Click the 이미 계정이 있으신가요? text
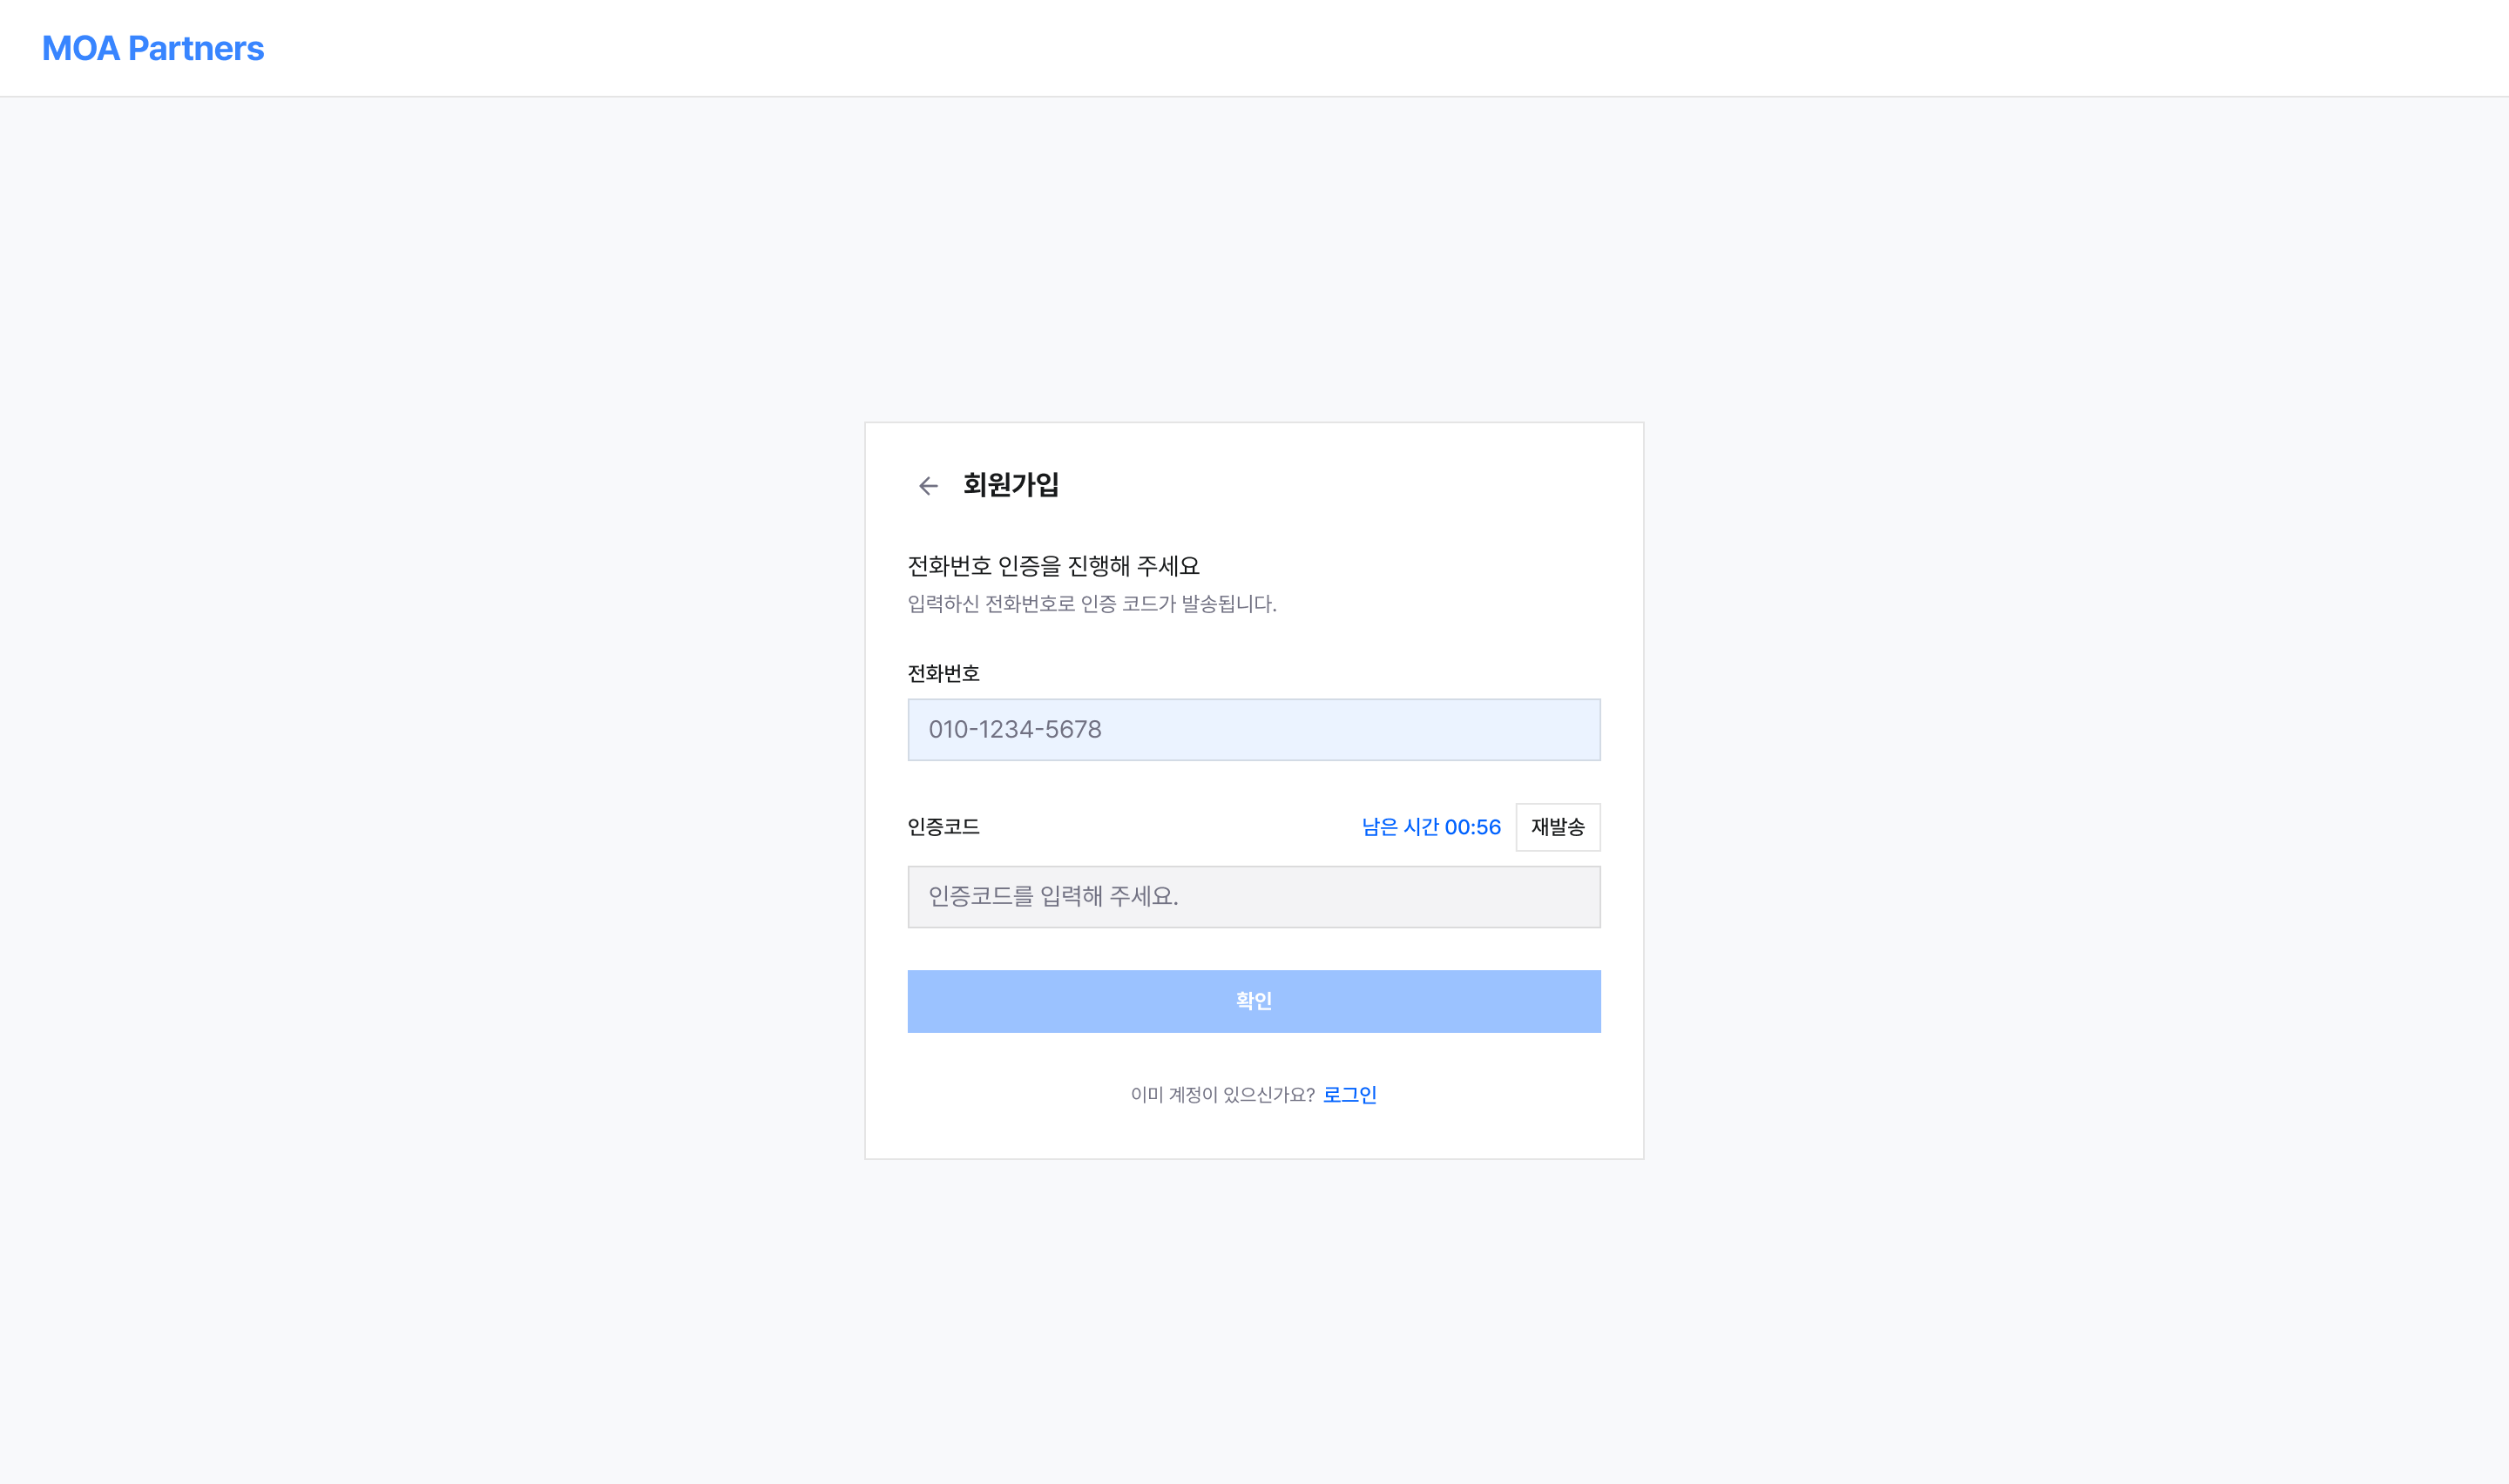Screen dimensions: 2509x1484 pyautogui.click(x=1222, y=1095)
